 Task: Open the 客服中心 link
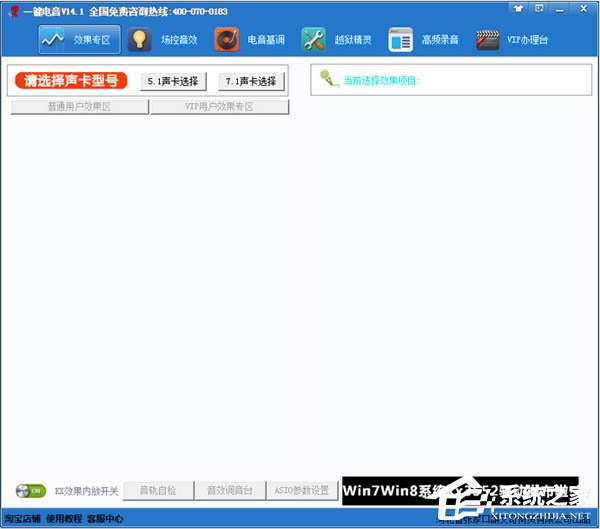tap(105, 519)
